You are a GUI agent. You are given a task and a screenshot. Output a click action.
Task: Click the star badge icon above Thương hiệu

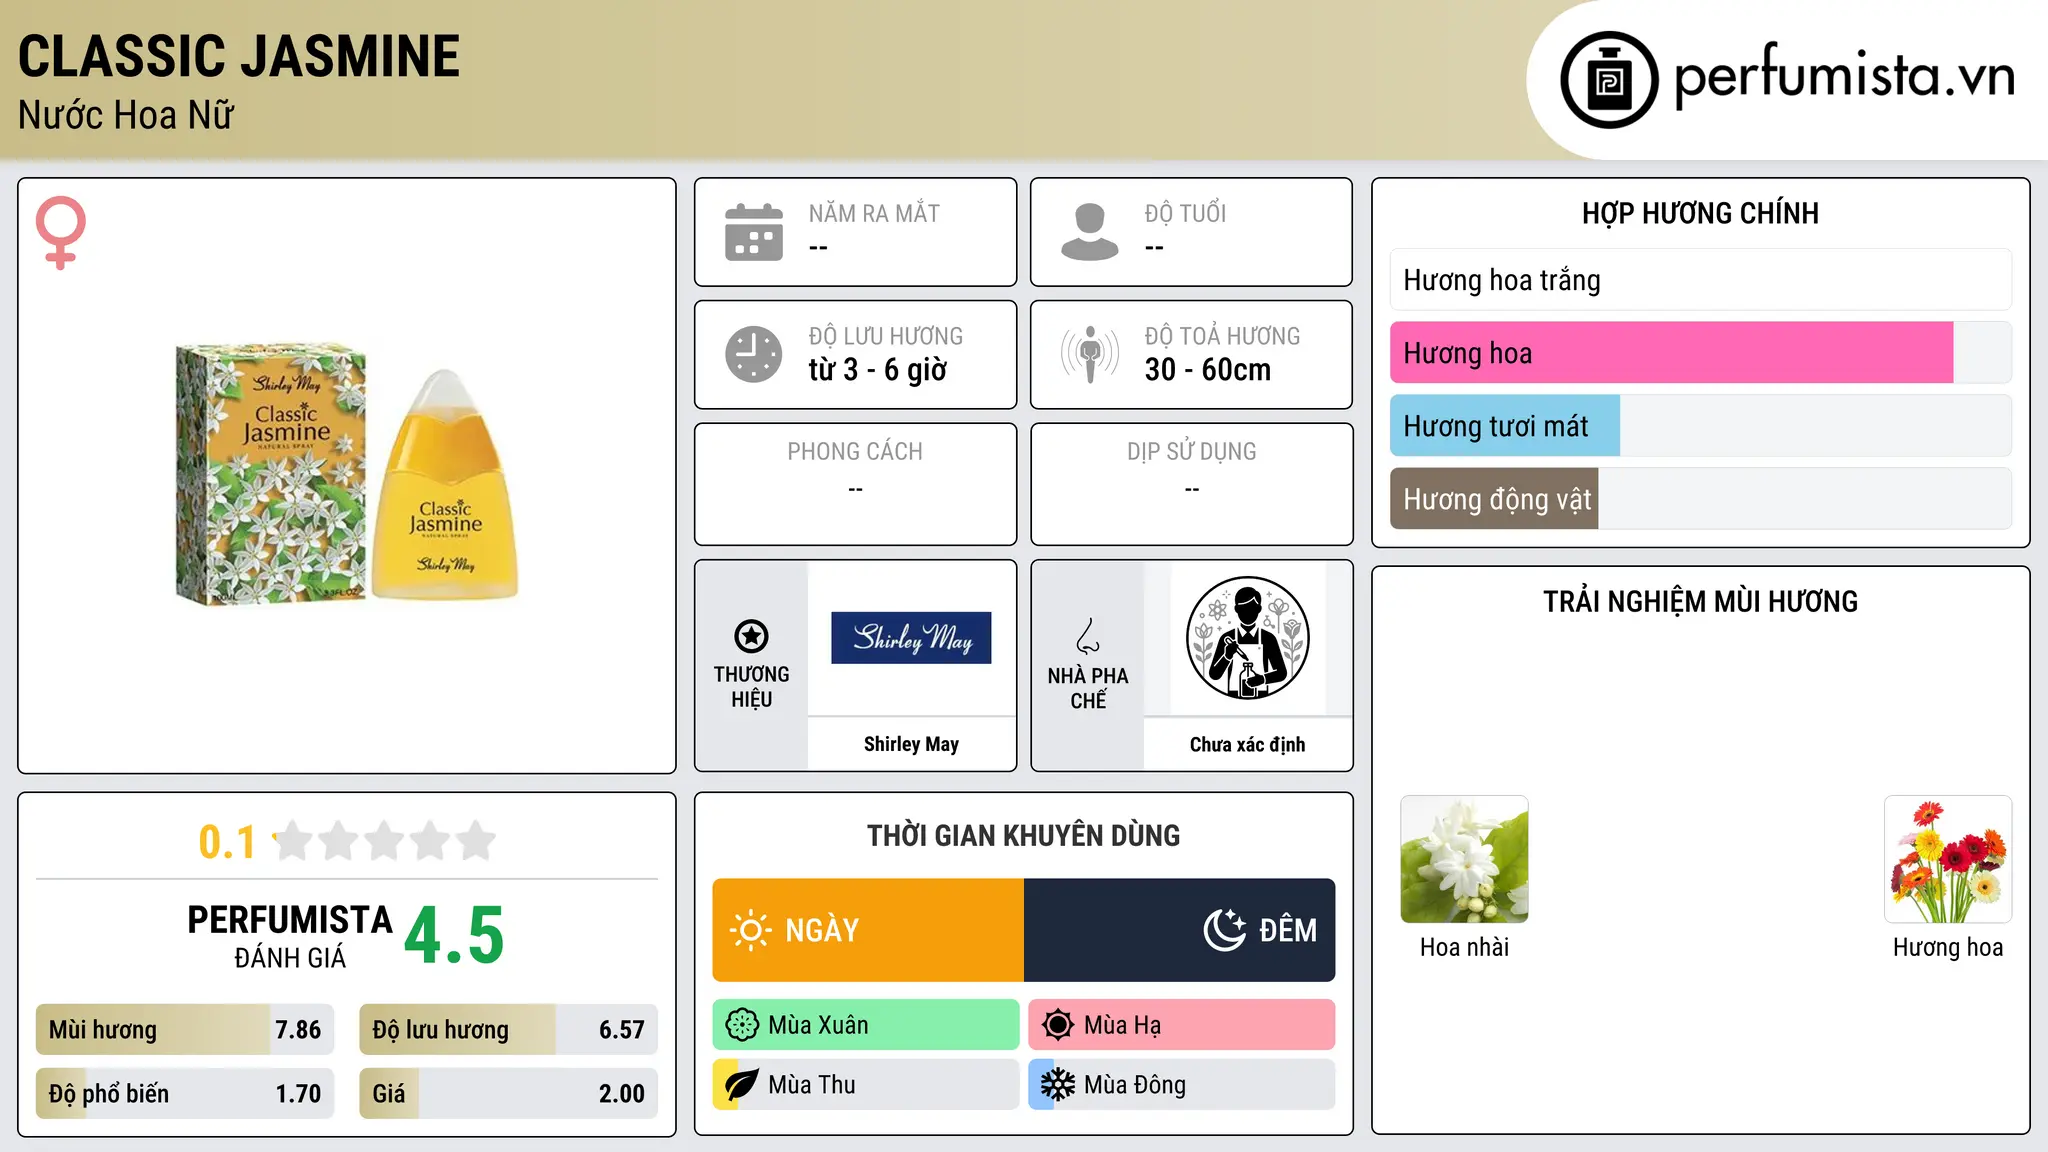[x=752, y=636]
